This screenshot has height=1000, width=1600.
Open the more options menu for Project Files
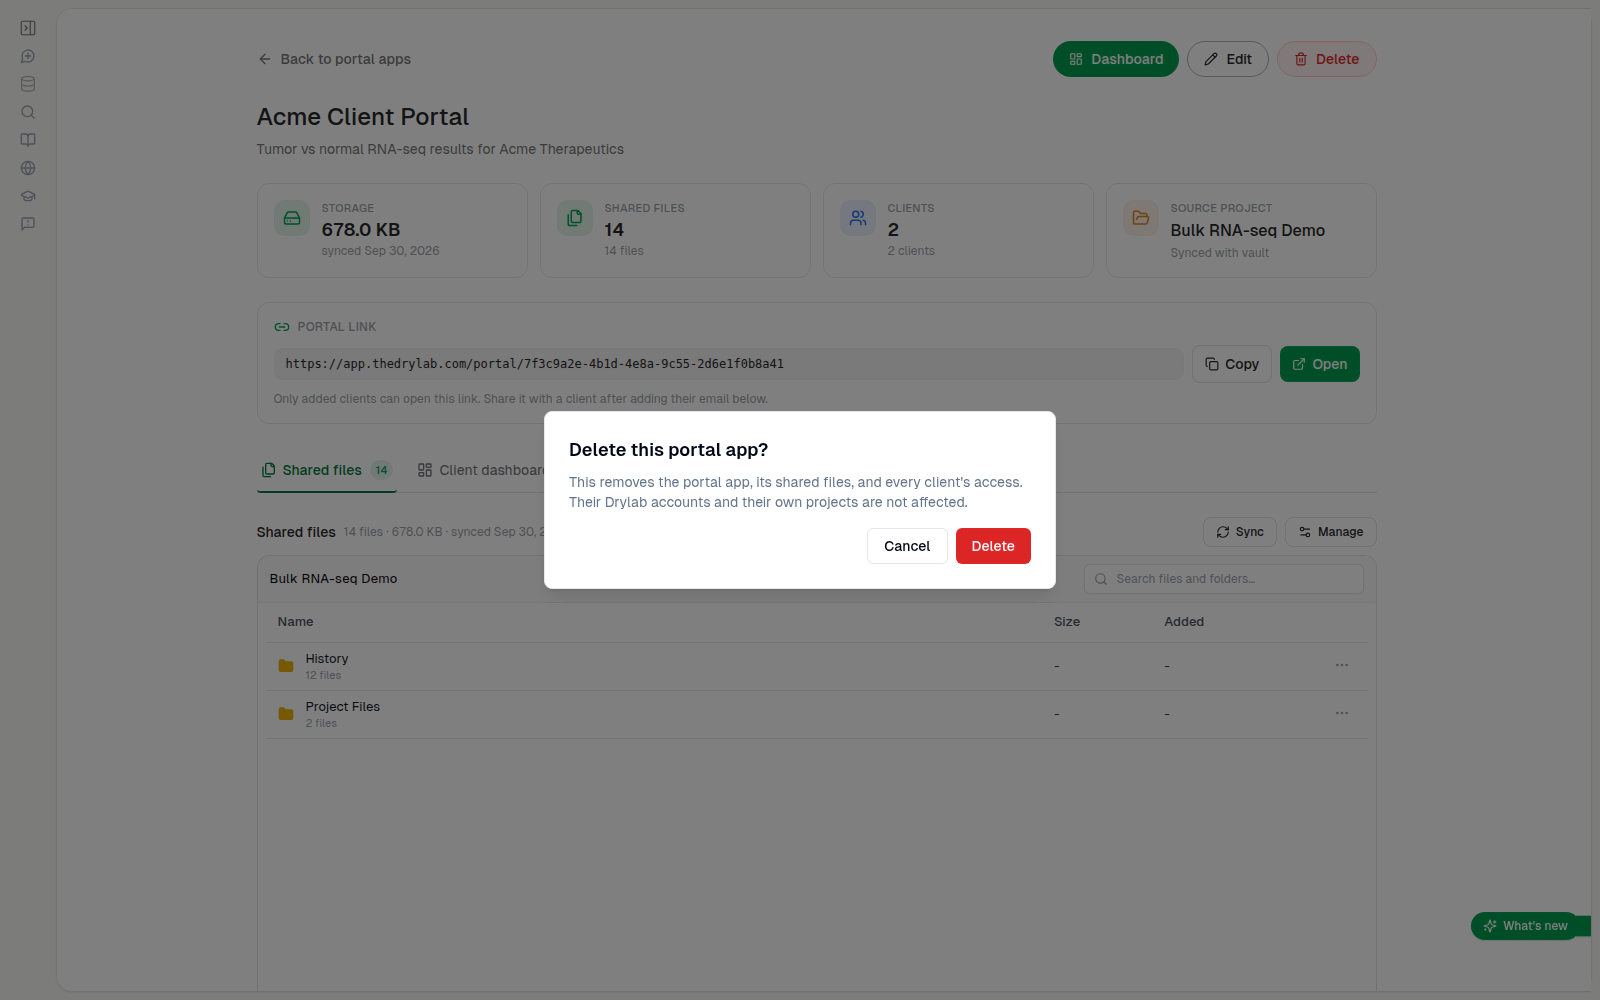pyautogui.click(x=1342, y=713)
